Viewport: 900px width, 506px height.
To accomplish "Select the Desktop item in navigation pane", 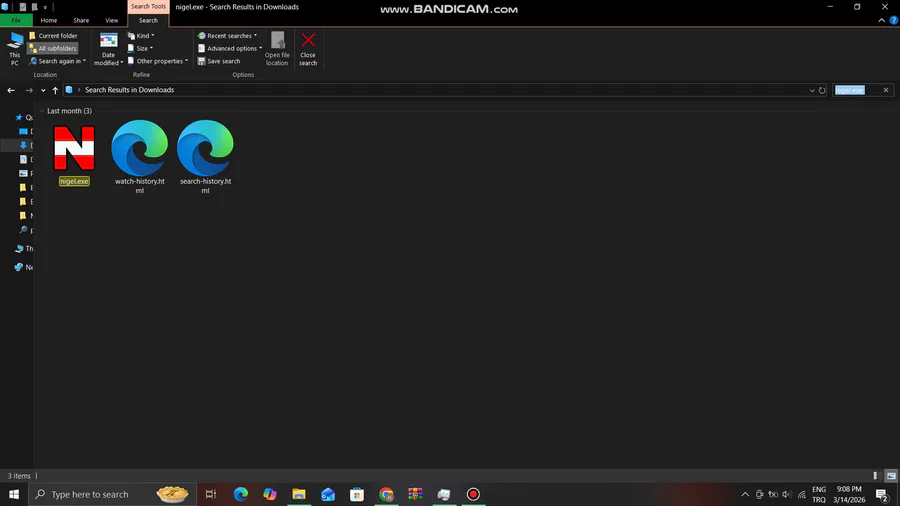I will click(x=24, y=131).
